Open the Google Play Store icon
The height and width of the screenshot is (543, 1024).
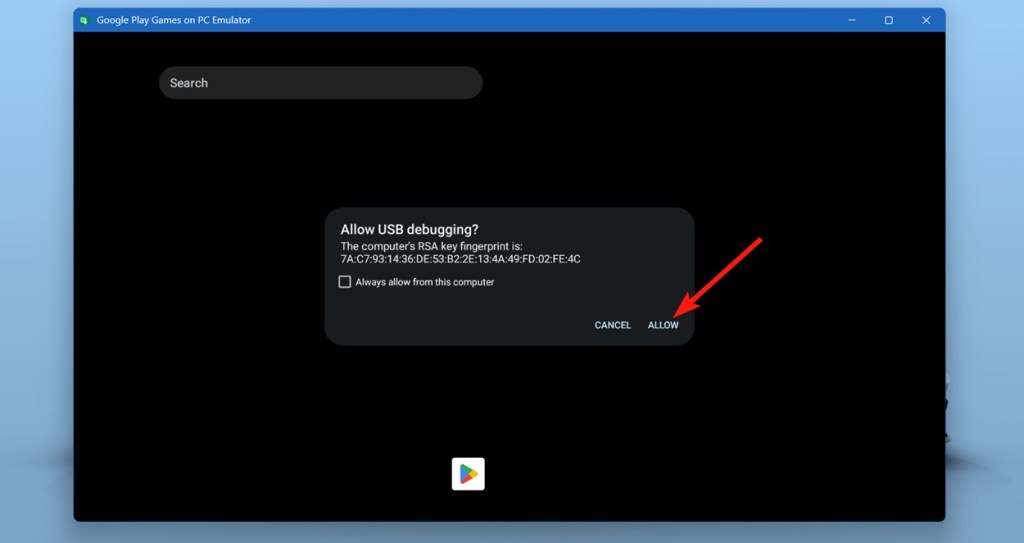(468, 474)
